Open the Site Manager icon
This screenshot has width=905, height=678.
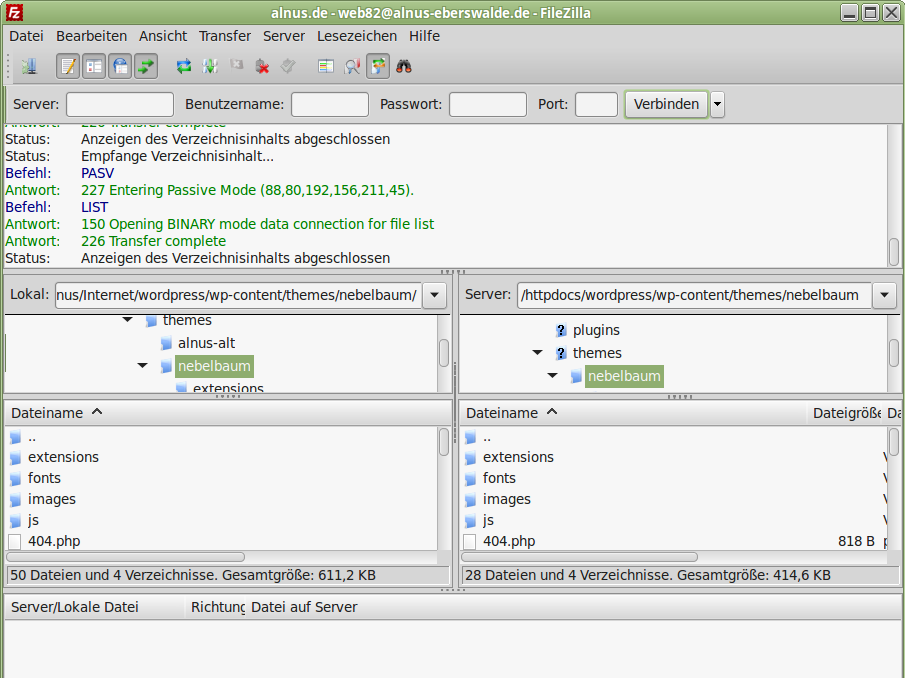[29, 66]
